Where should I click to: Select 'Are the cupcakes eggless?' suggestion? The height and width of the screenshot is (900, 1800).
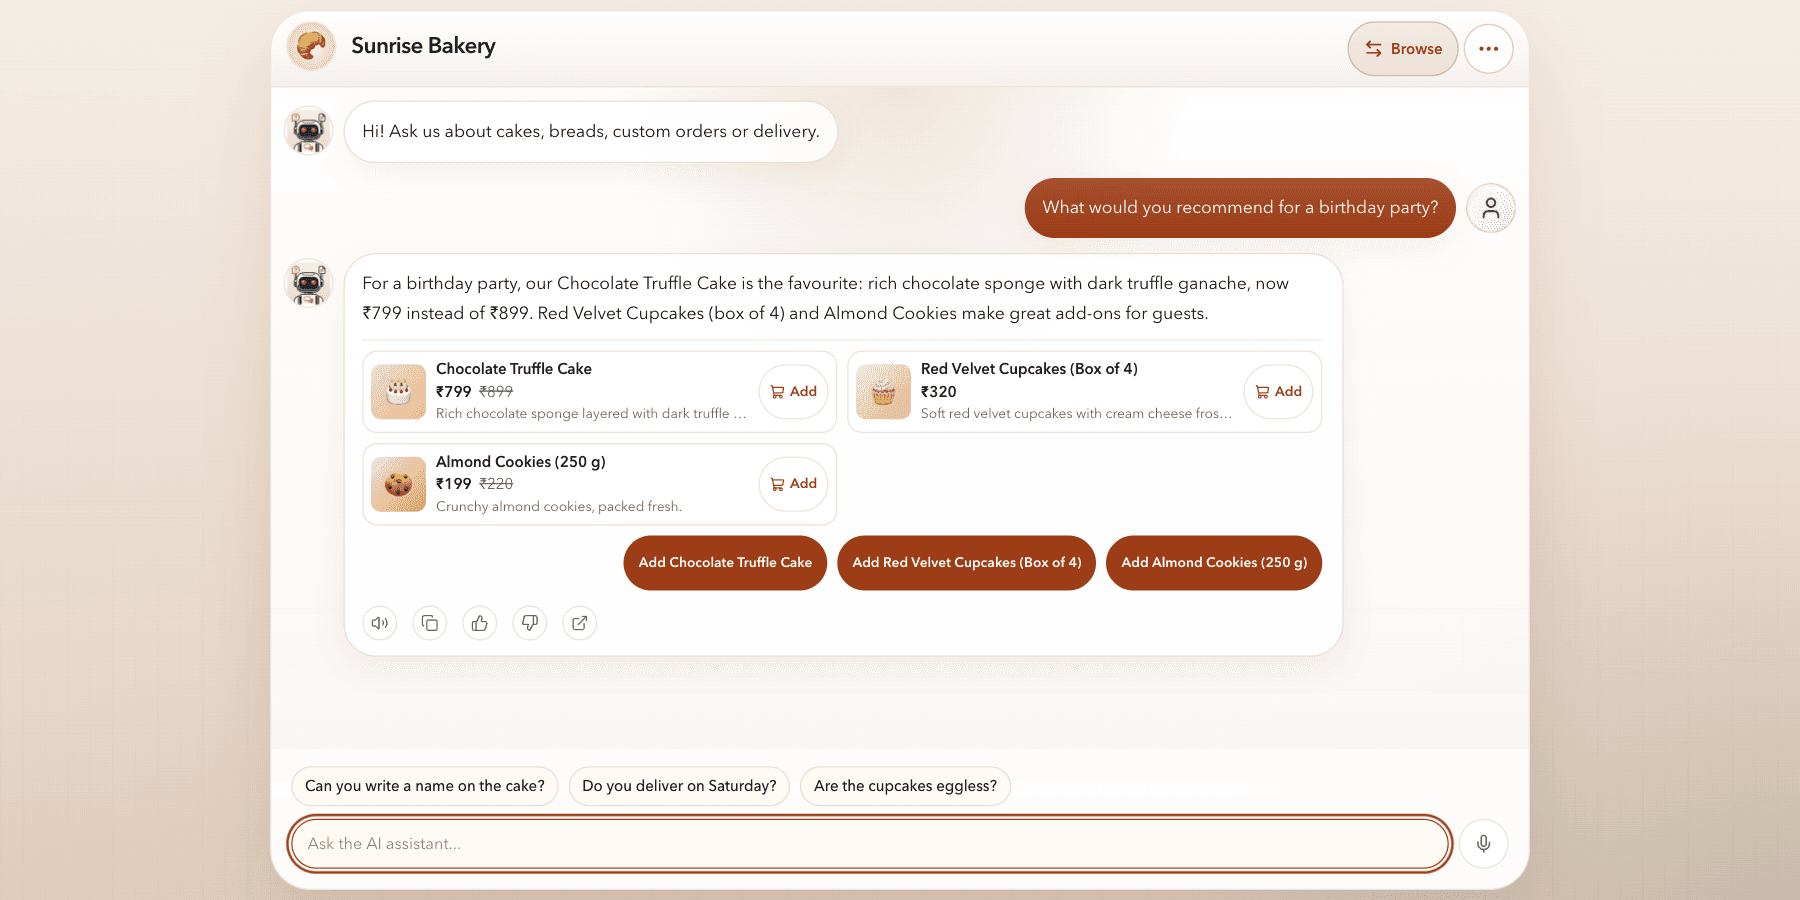[905, 786]
